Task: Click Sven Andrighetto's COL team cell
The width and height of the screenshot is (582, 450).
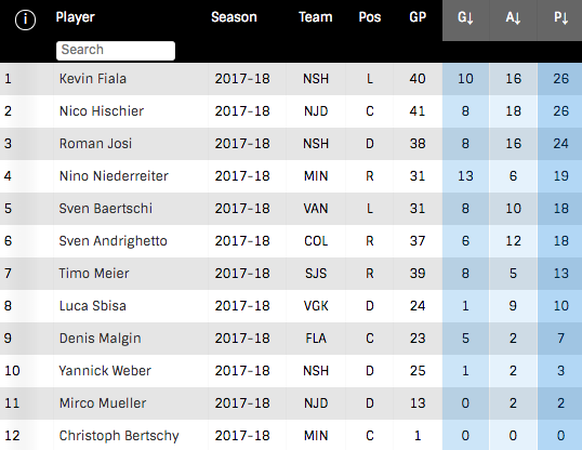Action: point(316,241)
